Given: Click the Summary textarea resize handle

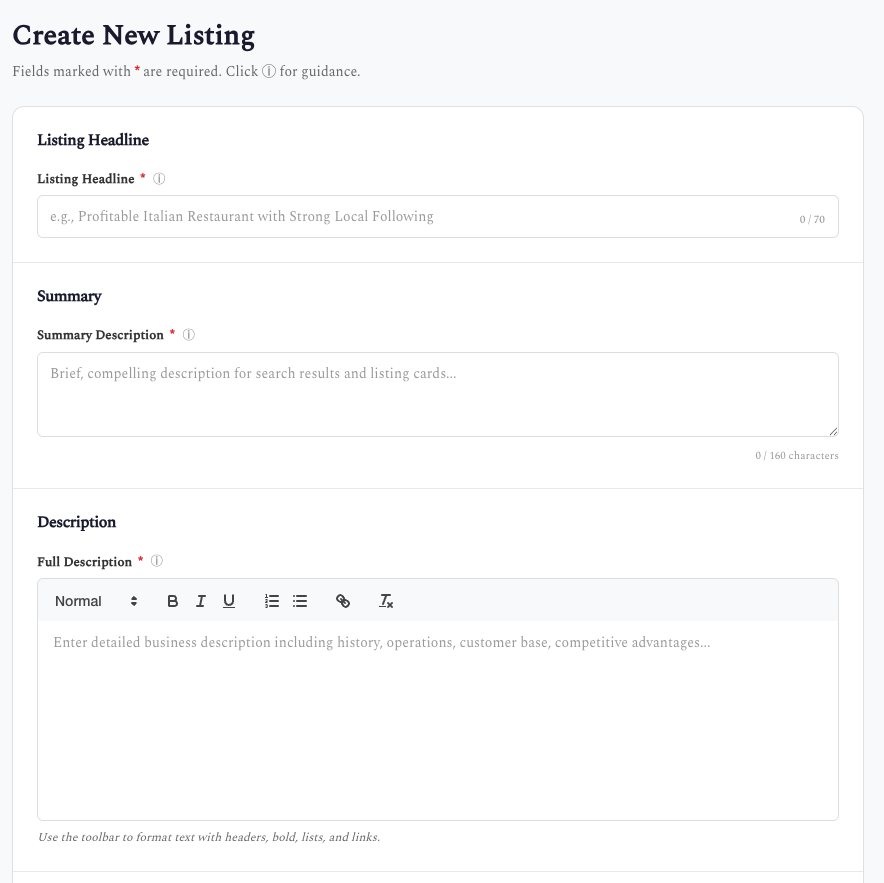Looking at the screenshot, I should point(834,431).
